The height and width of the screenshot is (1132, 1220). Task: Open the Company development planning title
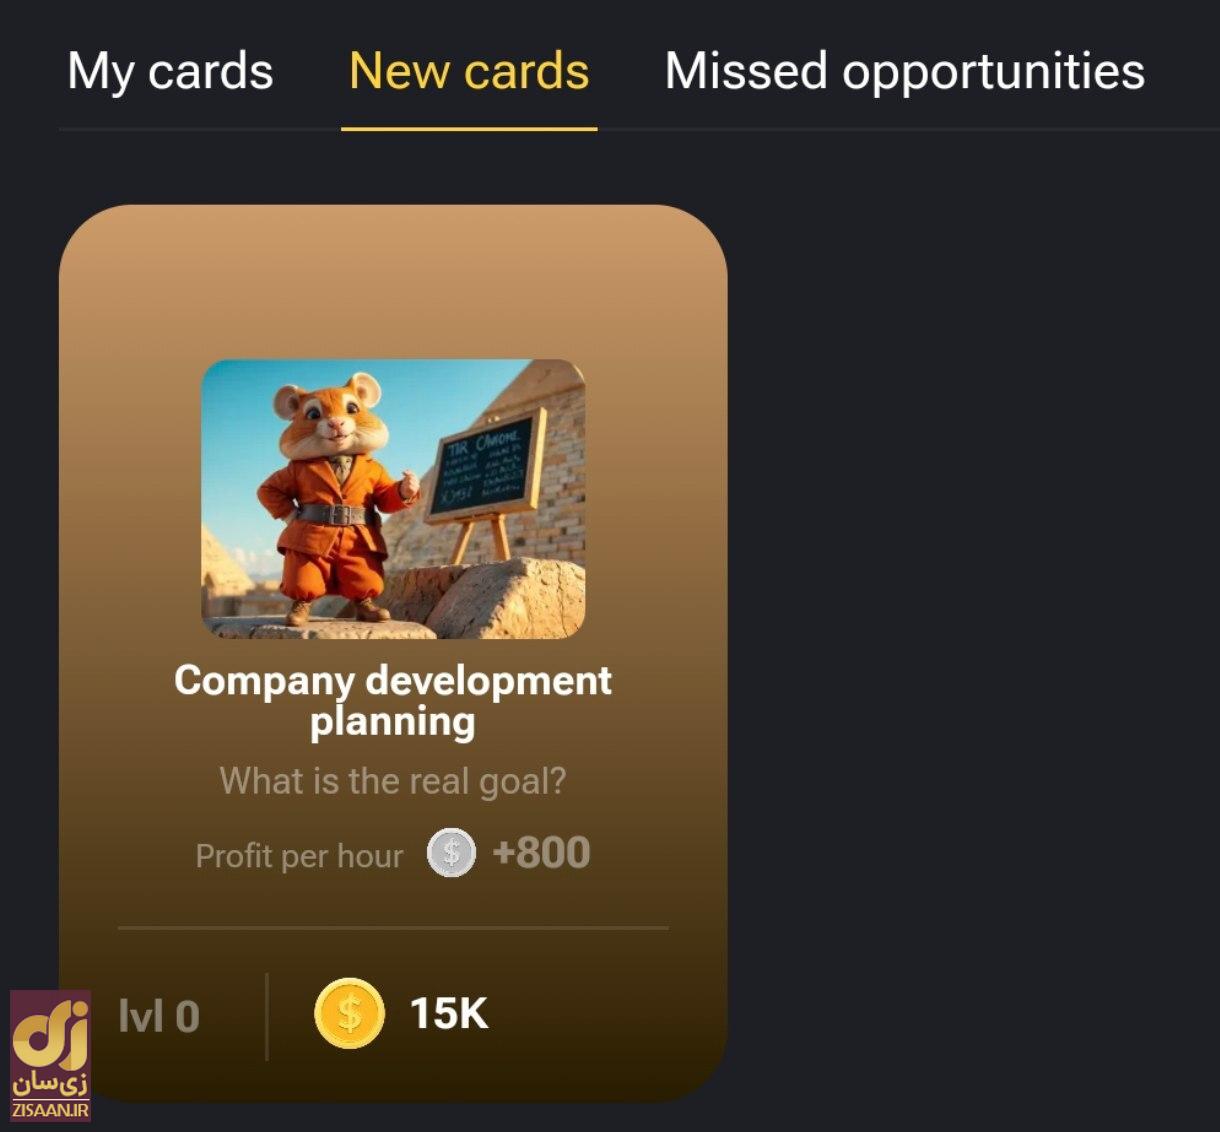coord(393,700)
